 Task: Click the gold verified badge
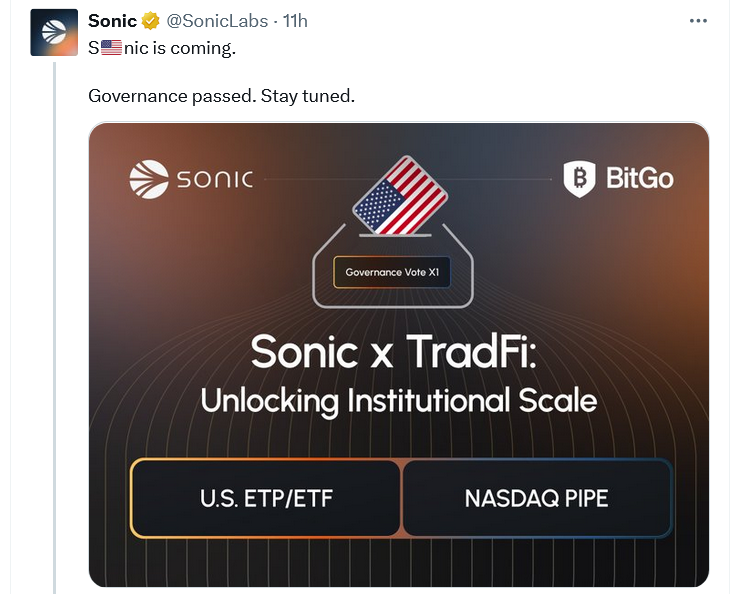coord(150,21)
